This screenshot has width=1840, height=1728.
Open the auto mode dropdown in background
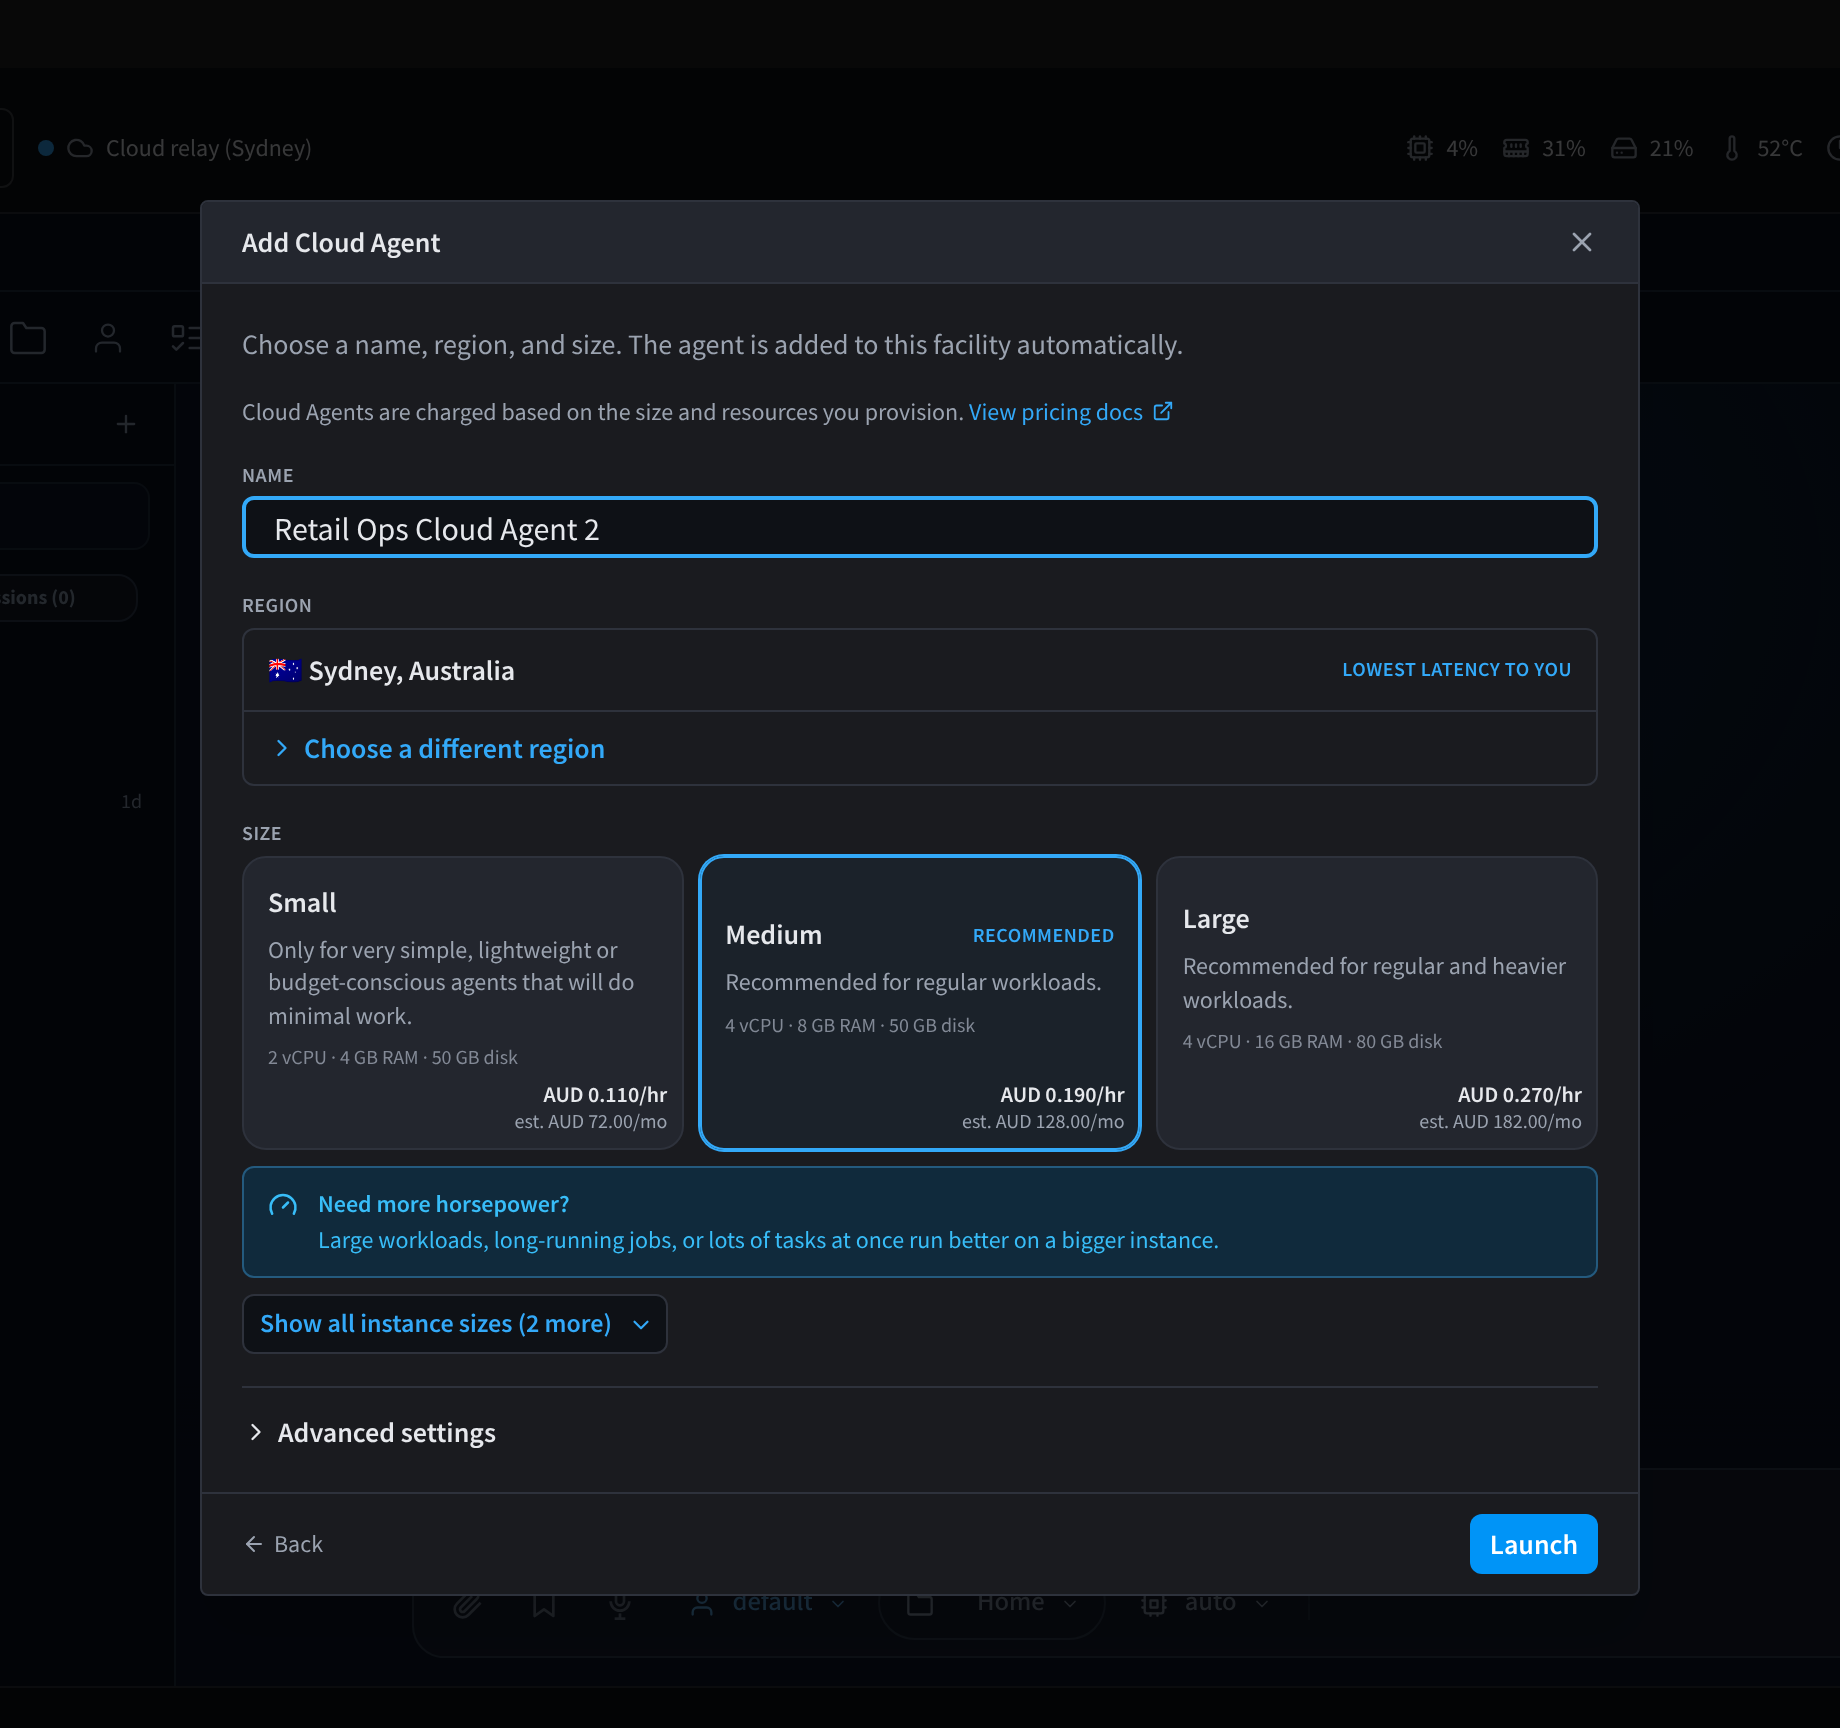point(1205,1603)
